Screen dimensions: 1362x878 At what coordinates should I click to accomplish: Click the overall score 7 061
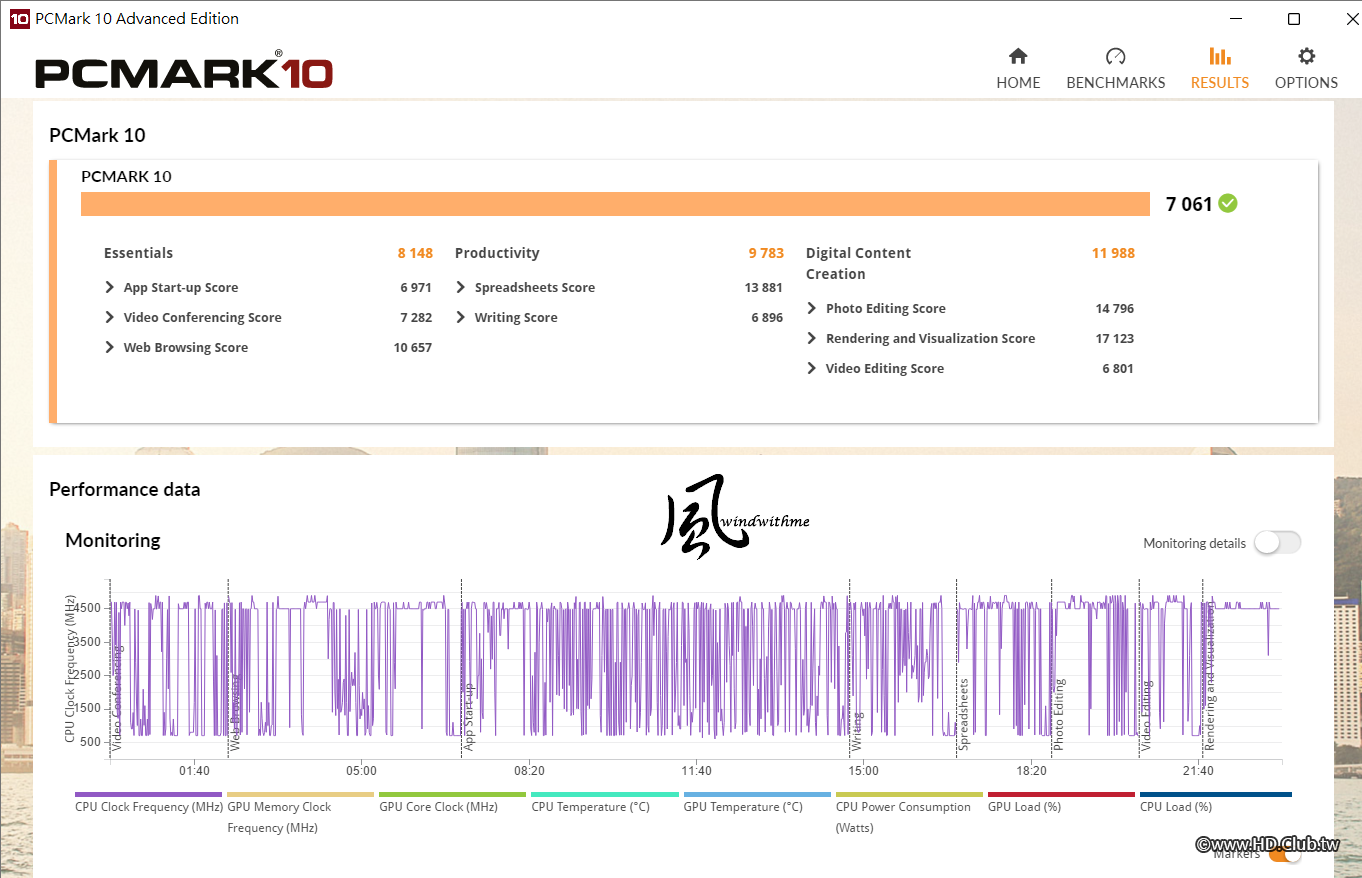pos(1189,204)
